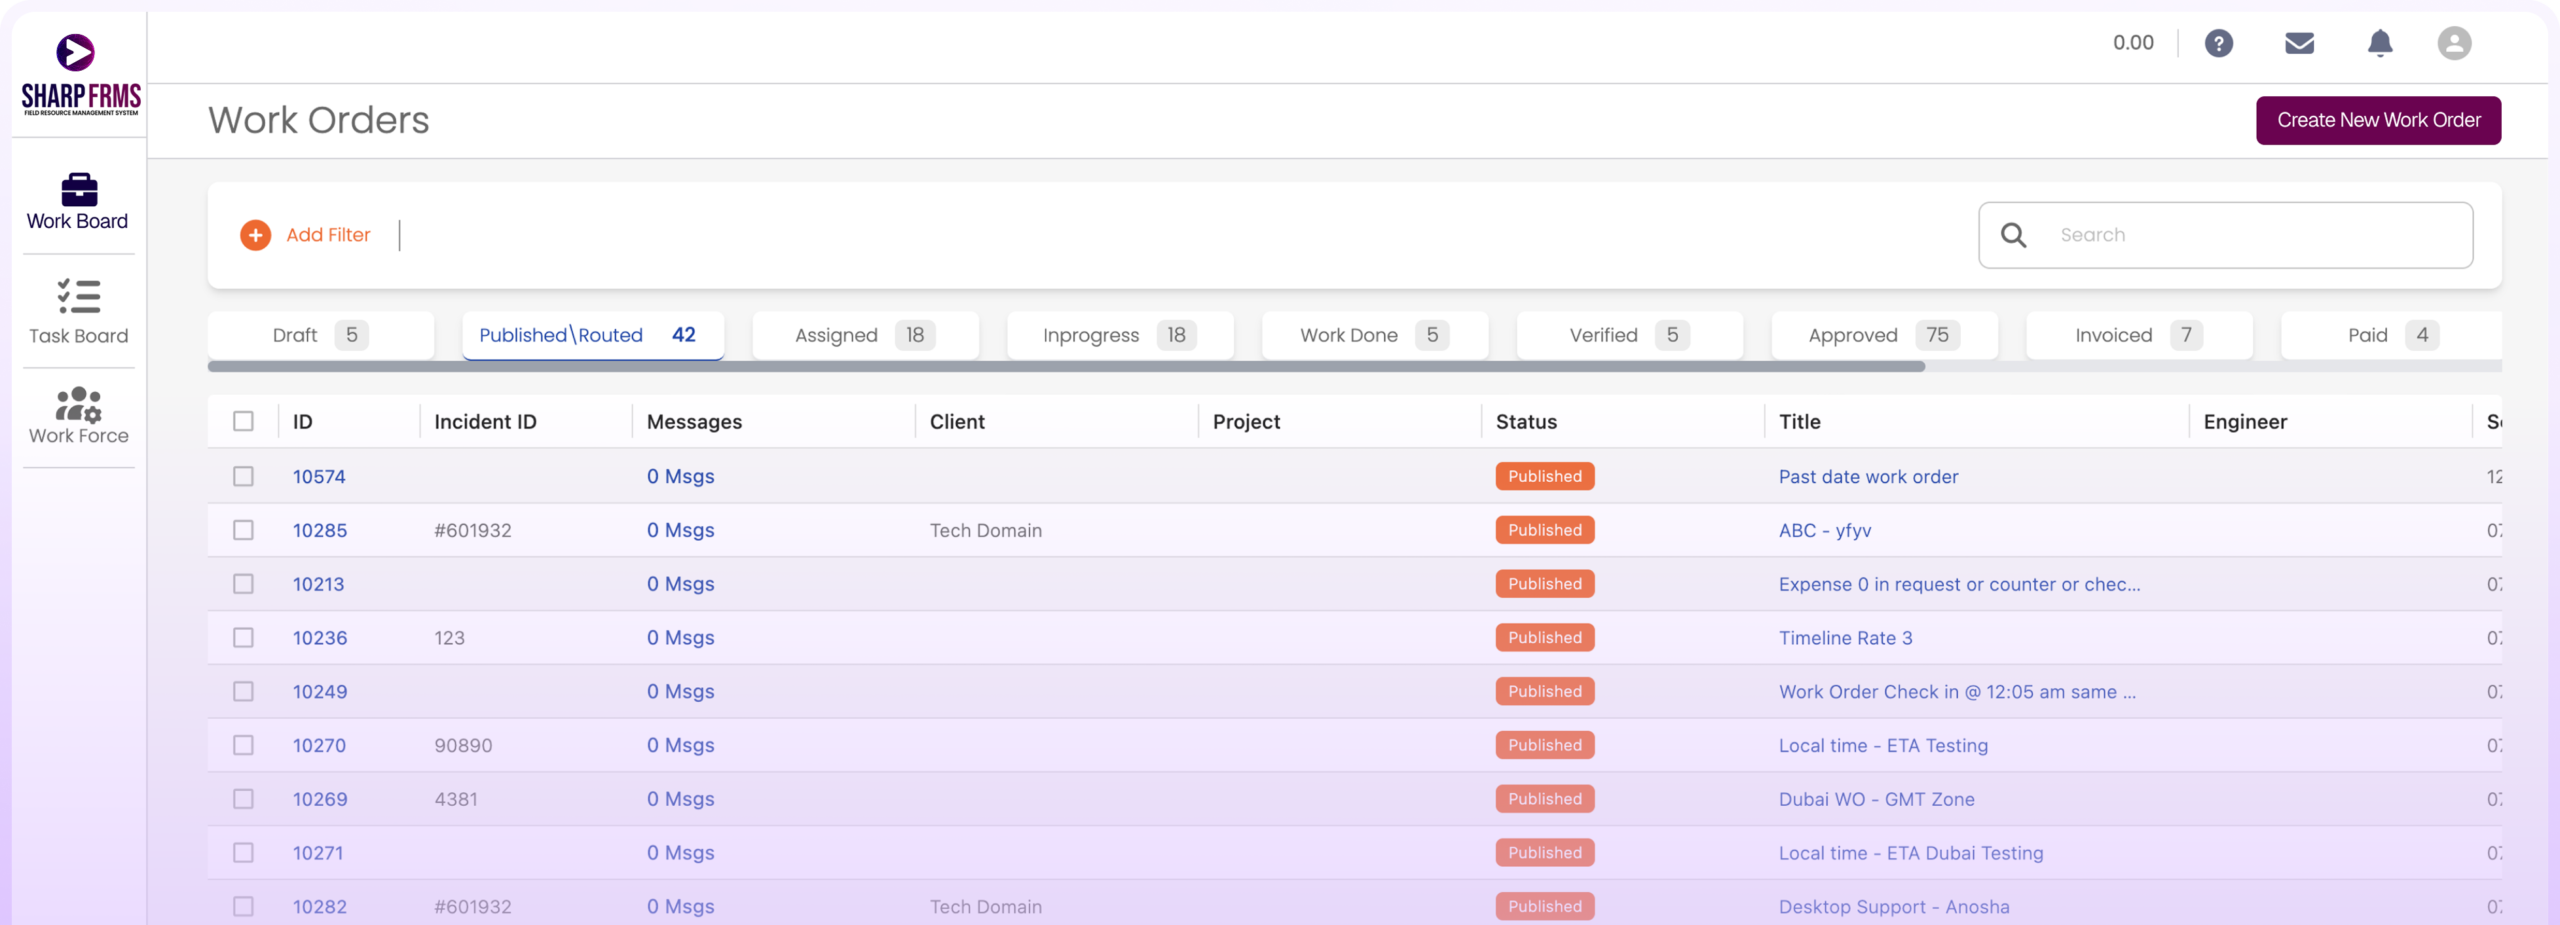This screenshot has width=2560, height=925.
Task: Switch to the Approved tab
Action: point(1883,335)
